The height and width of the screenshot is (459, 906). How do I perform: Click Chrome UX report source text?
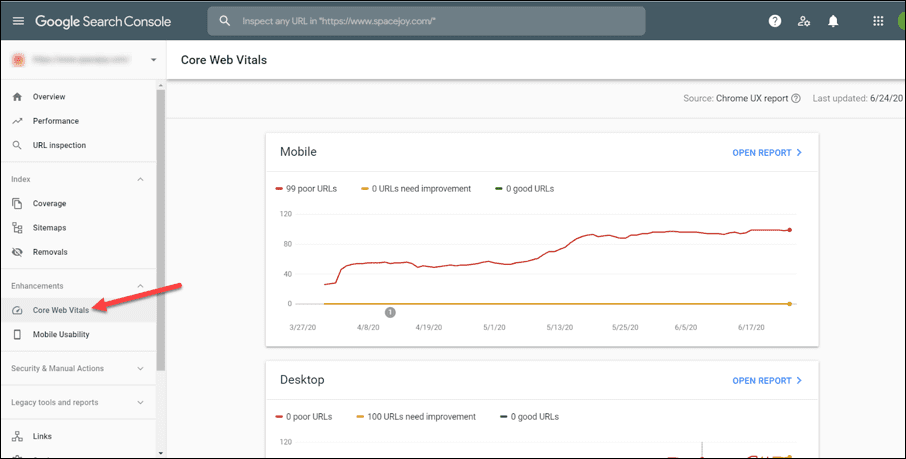(x=752, y=98)
